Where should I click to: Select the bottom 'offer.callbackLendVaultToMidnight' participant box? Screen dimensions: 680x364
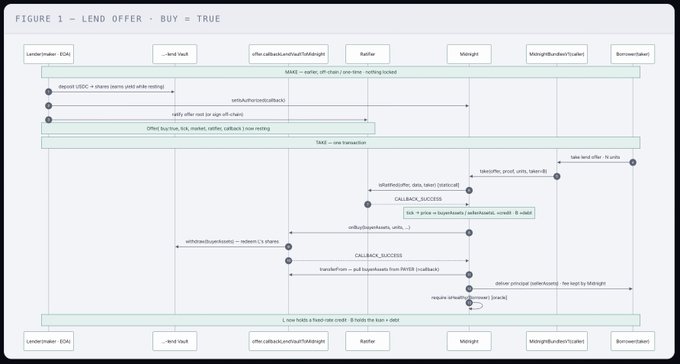tap(288, 341)
